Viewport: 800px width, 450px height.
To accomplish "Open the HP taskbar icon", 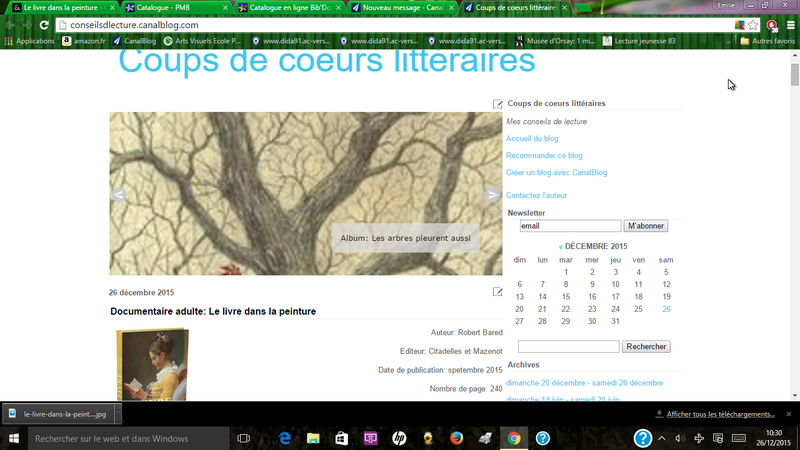I will click(x=399, y=438).
